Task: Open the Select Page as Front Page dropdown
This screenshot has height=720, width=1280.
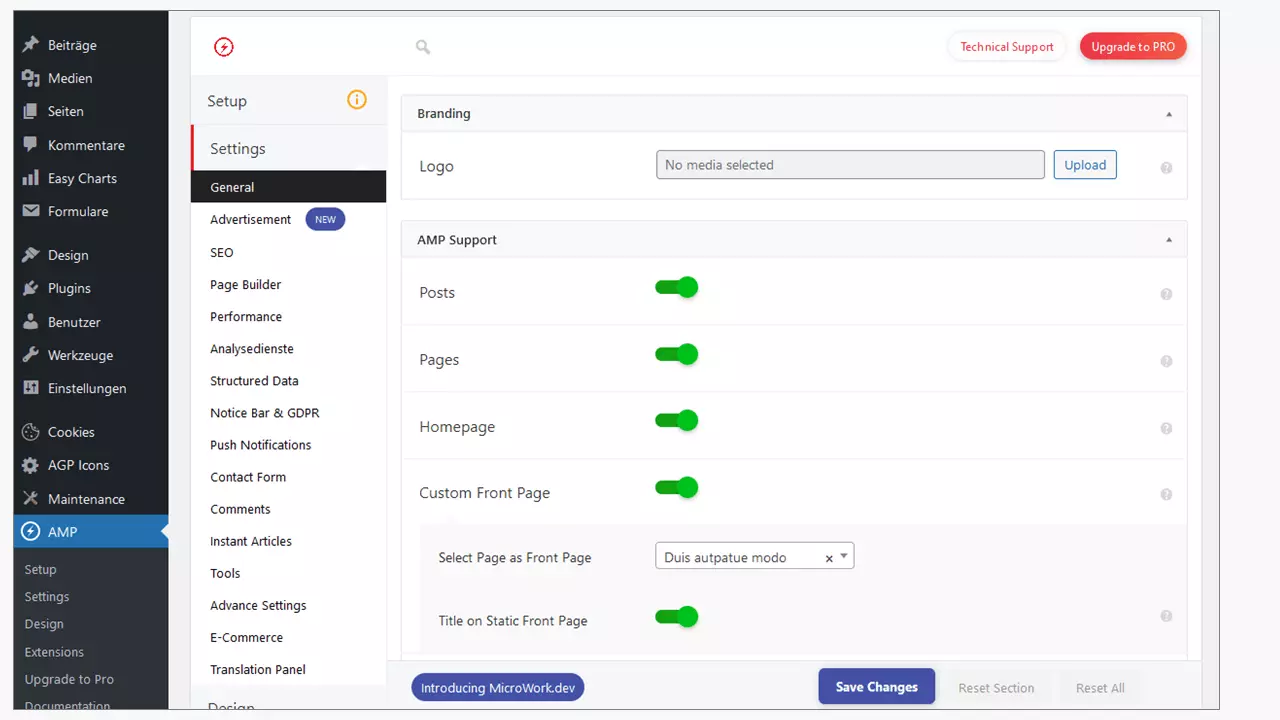Action: (755, 556)
